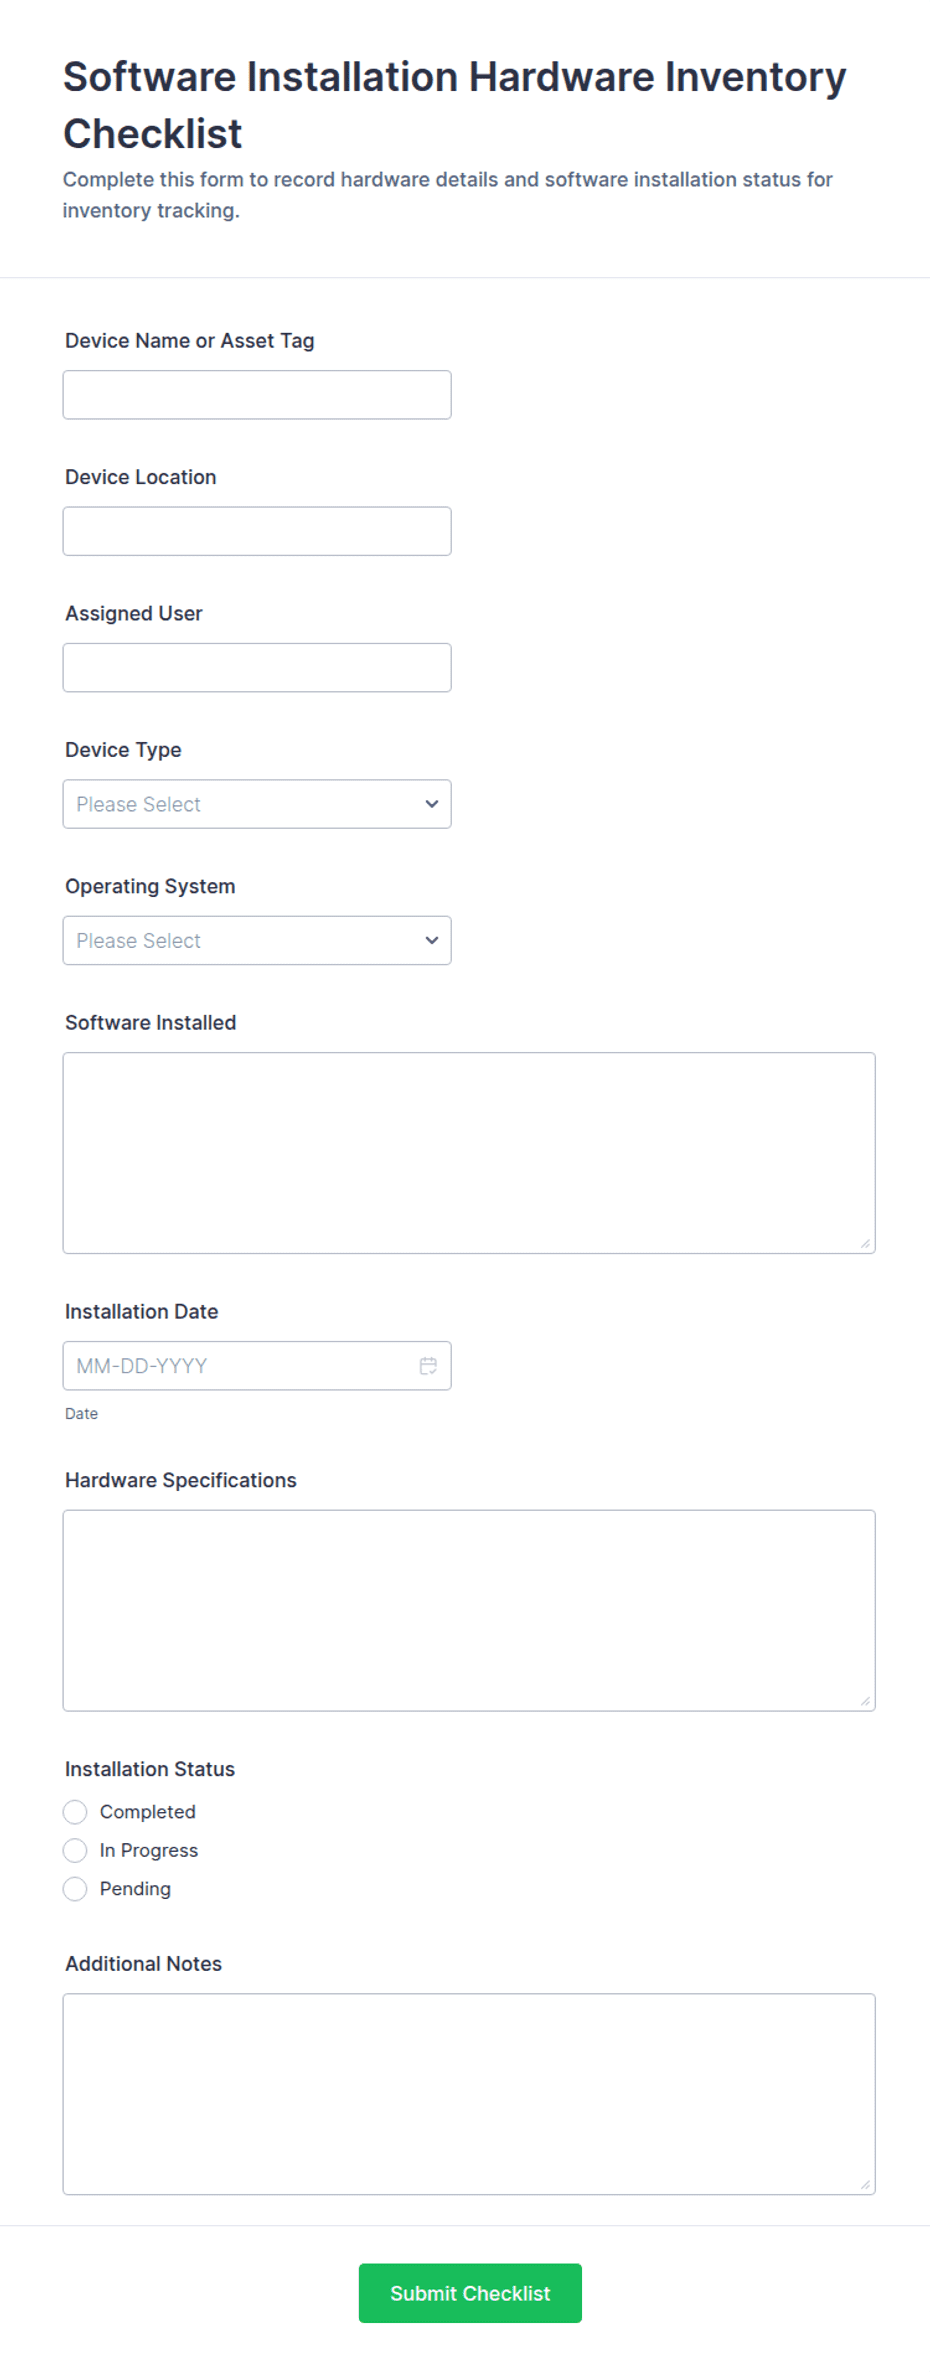Click the Hardware Specifications resize handle

tap(865, 1700)
